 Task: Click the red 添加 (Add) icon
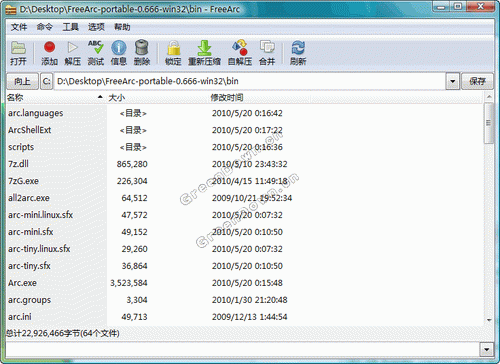coord(49,47)
